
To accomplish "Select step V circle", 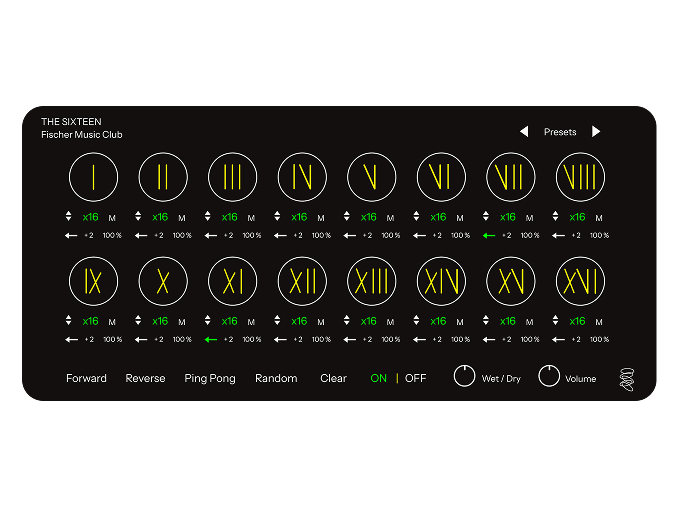I will pyautogui.click(x=371, y=177).
